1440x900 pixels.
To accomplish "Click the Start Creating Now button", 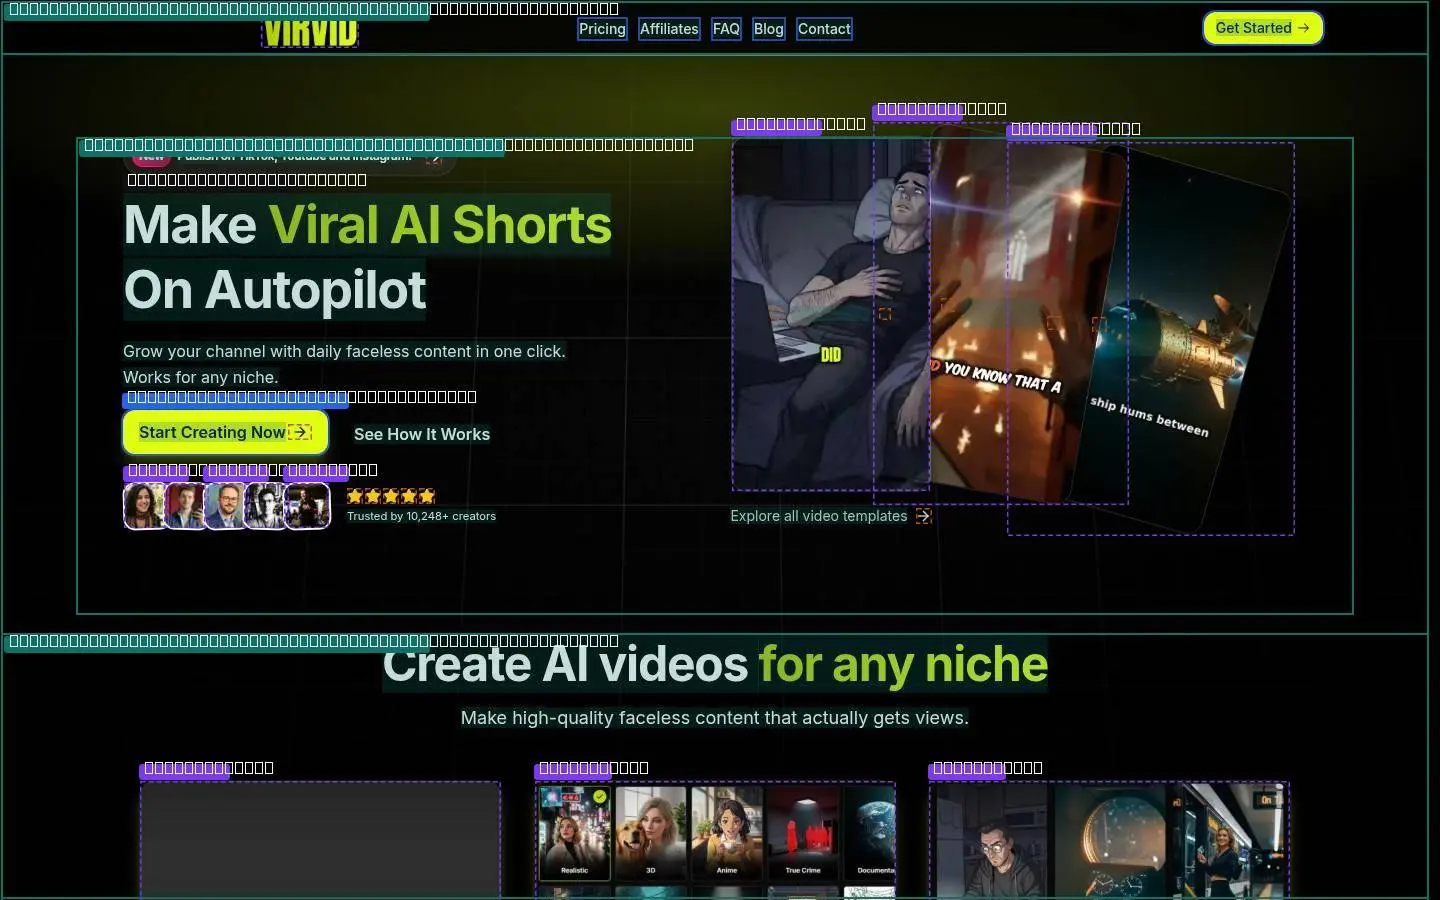I will point(226,432).
